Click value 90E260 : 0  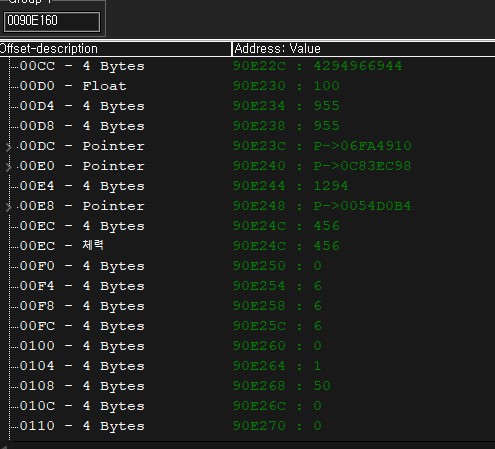(x=277, y=346)
